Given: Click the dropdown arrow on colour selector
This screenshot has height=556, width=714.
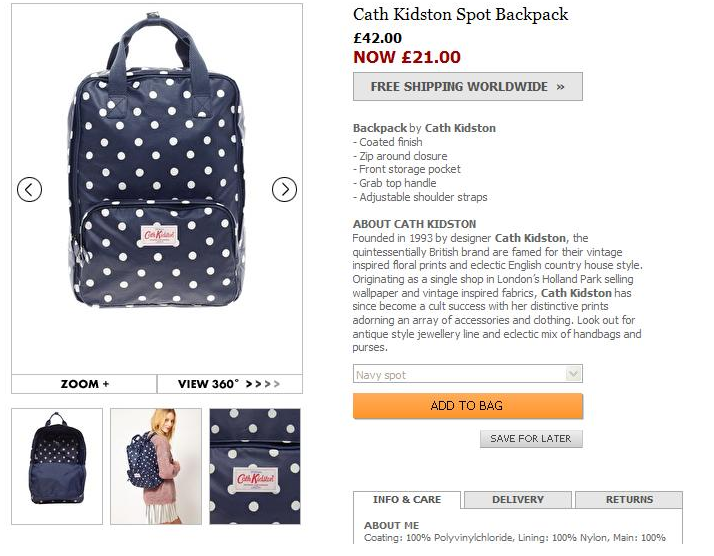Looking at the screenshot, I should pos(573,375).
